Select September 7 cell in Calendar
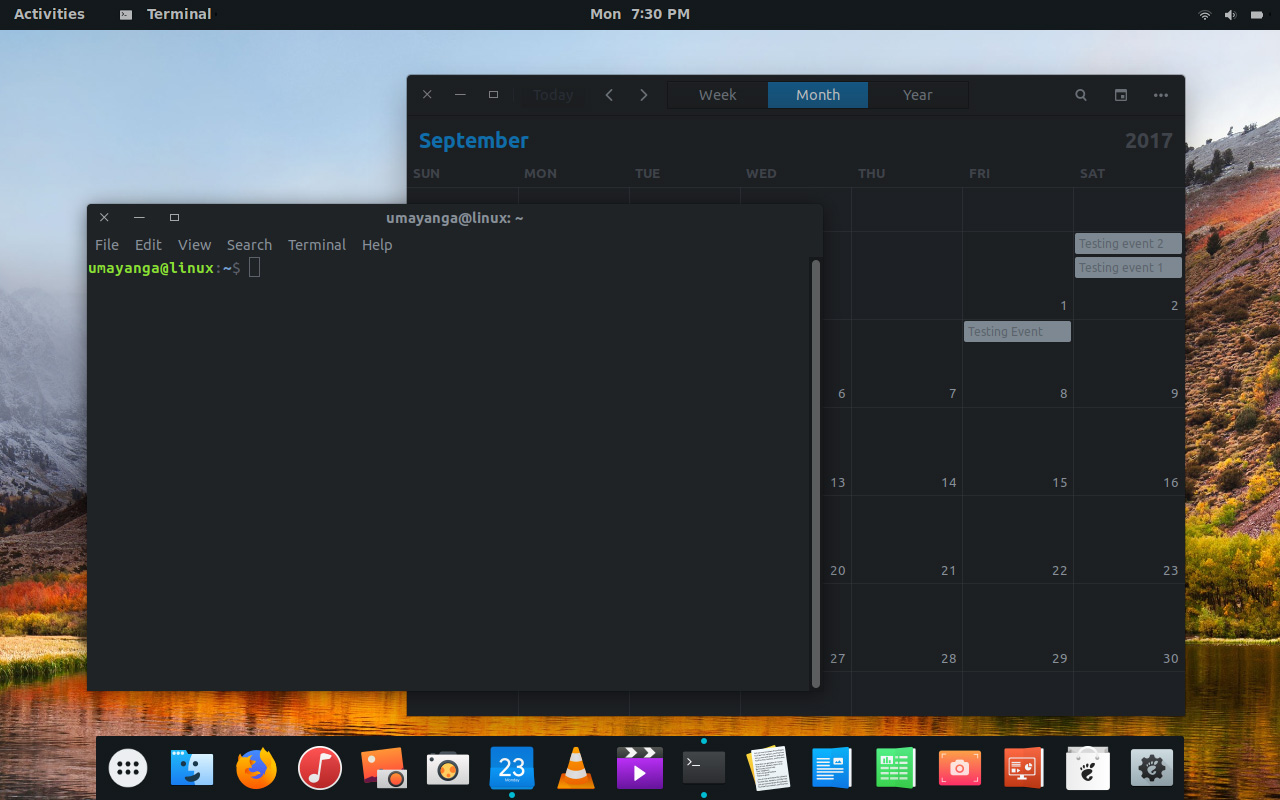Viewport: 1280px width, 800px height. (907, 363)
